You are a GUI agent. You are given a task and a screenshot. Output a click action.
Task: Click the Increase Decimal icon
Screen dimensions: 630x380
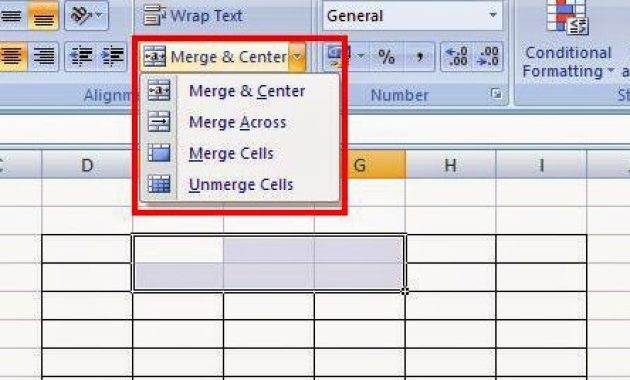(457, 57)
